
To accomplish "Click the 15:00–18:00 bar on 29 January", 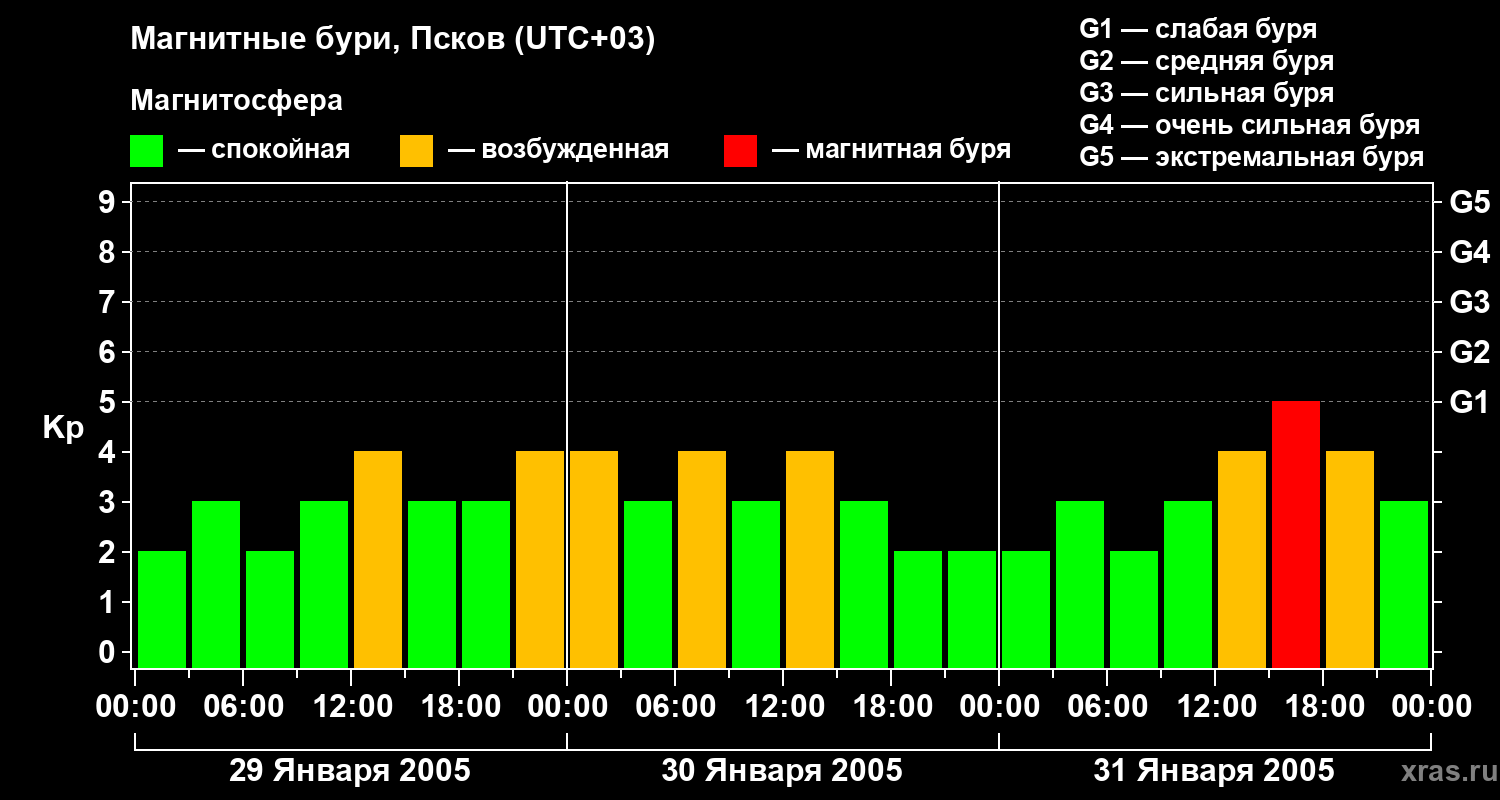I will (432, 584).
